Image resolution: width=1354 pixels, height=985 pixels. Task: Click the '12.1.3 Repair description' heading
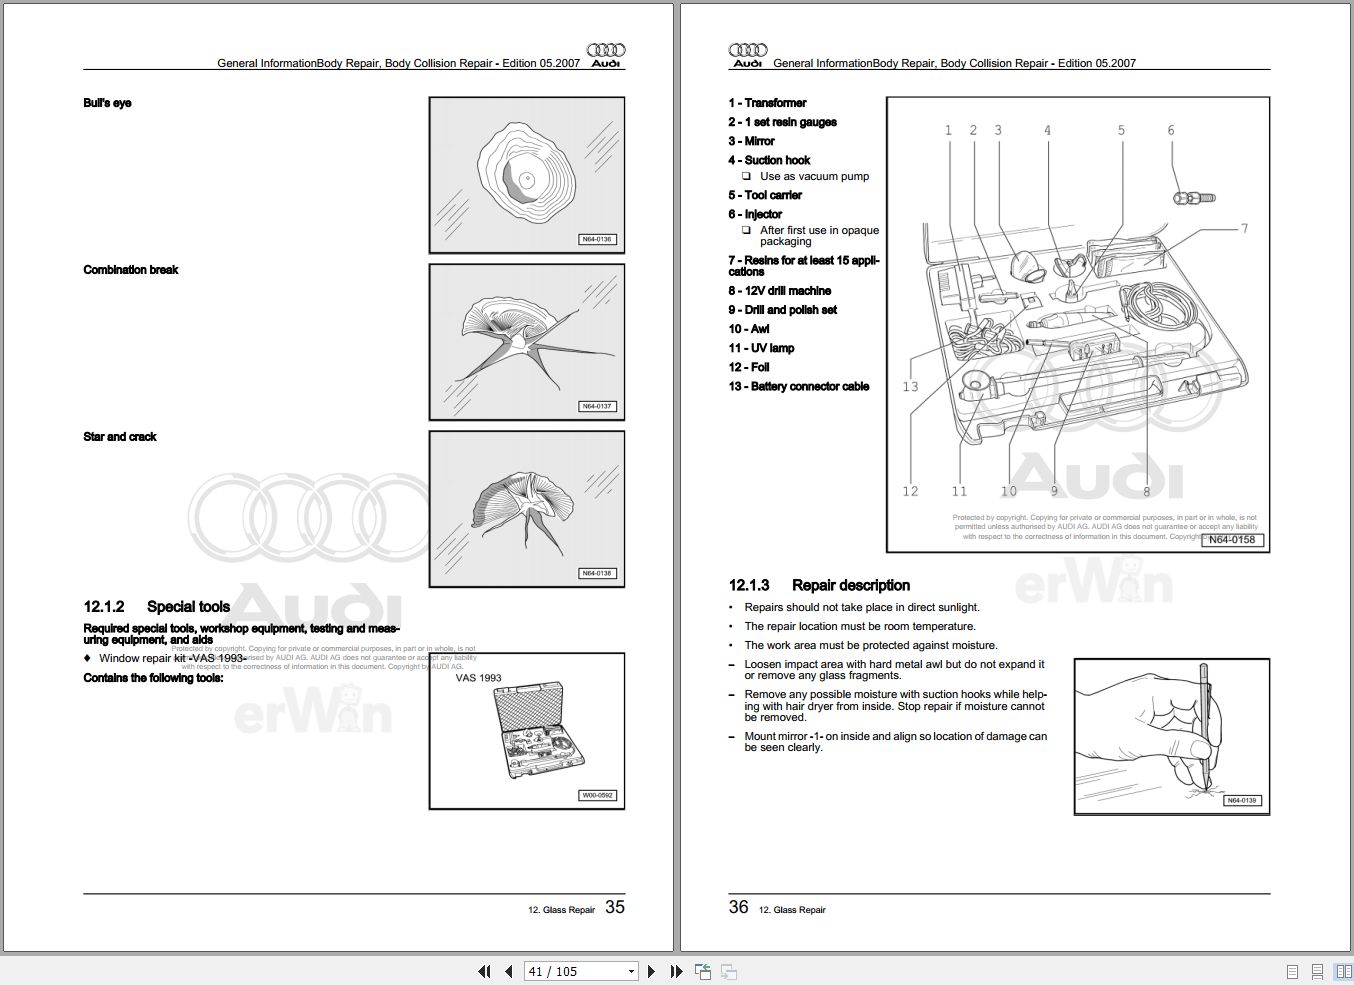coord(820,585)
